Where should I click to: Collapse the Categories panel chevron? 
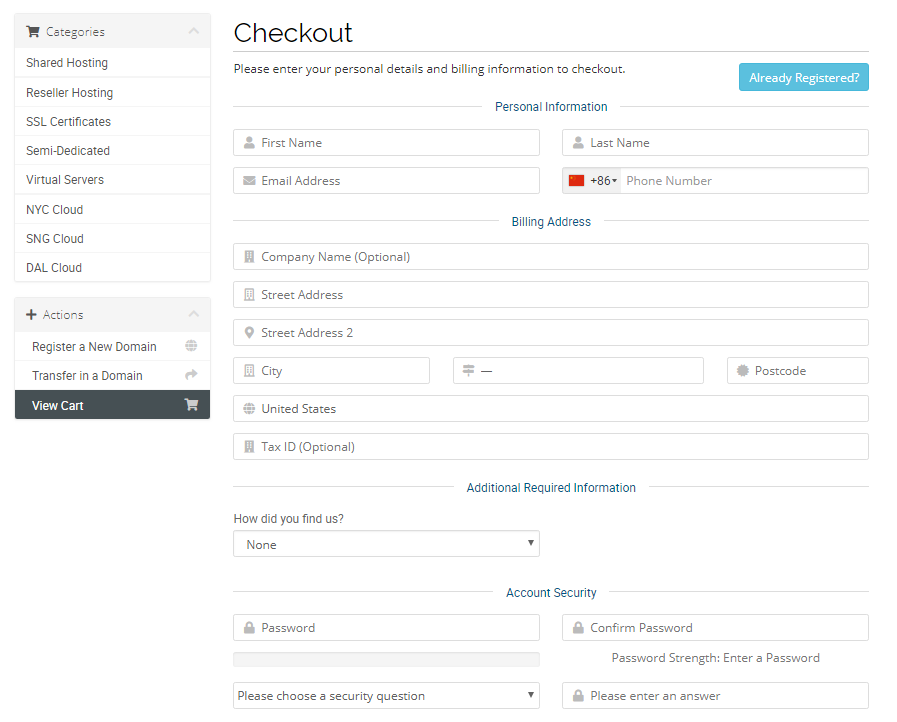point(193,32)
